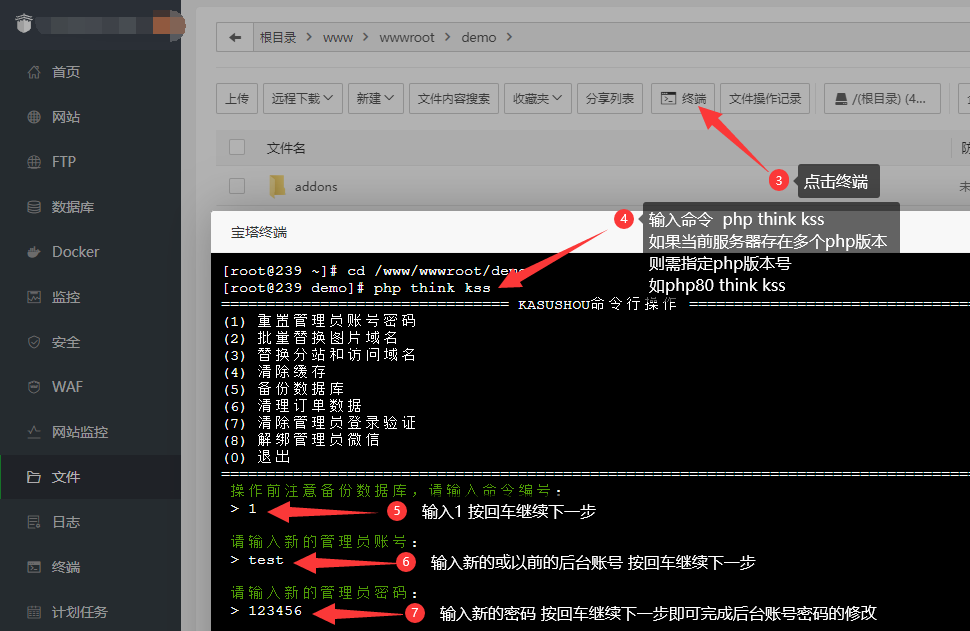Click terminal option (4) 清除缓存
This screenshot has width=970, height=631.
click(x=274, y=372)
